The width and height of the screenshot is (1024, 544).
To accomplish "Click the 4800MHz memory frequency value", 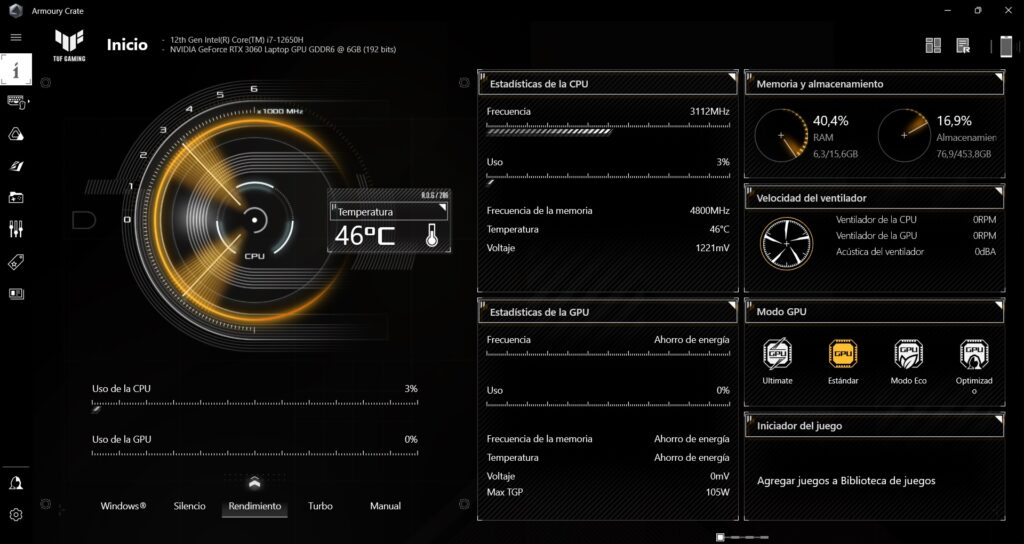I will pyautogui.click(x=709, y=211).
